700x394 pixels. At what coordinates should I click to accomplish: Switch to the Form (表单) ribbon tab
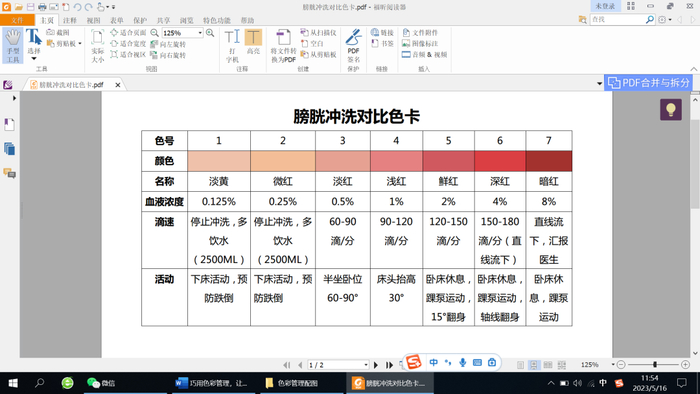tap(117, 21)
